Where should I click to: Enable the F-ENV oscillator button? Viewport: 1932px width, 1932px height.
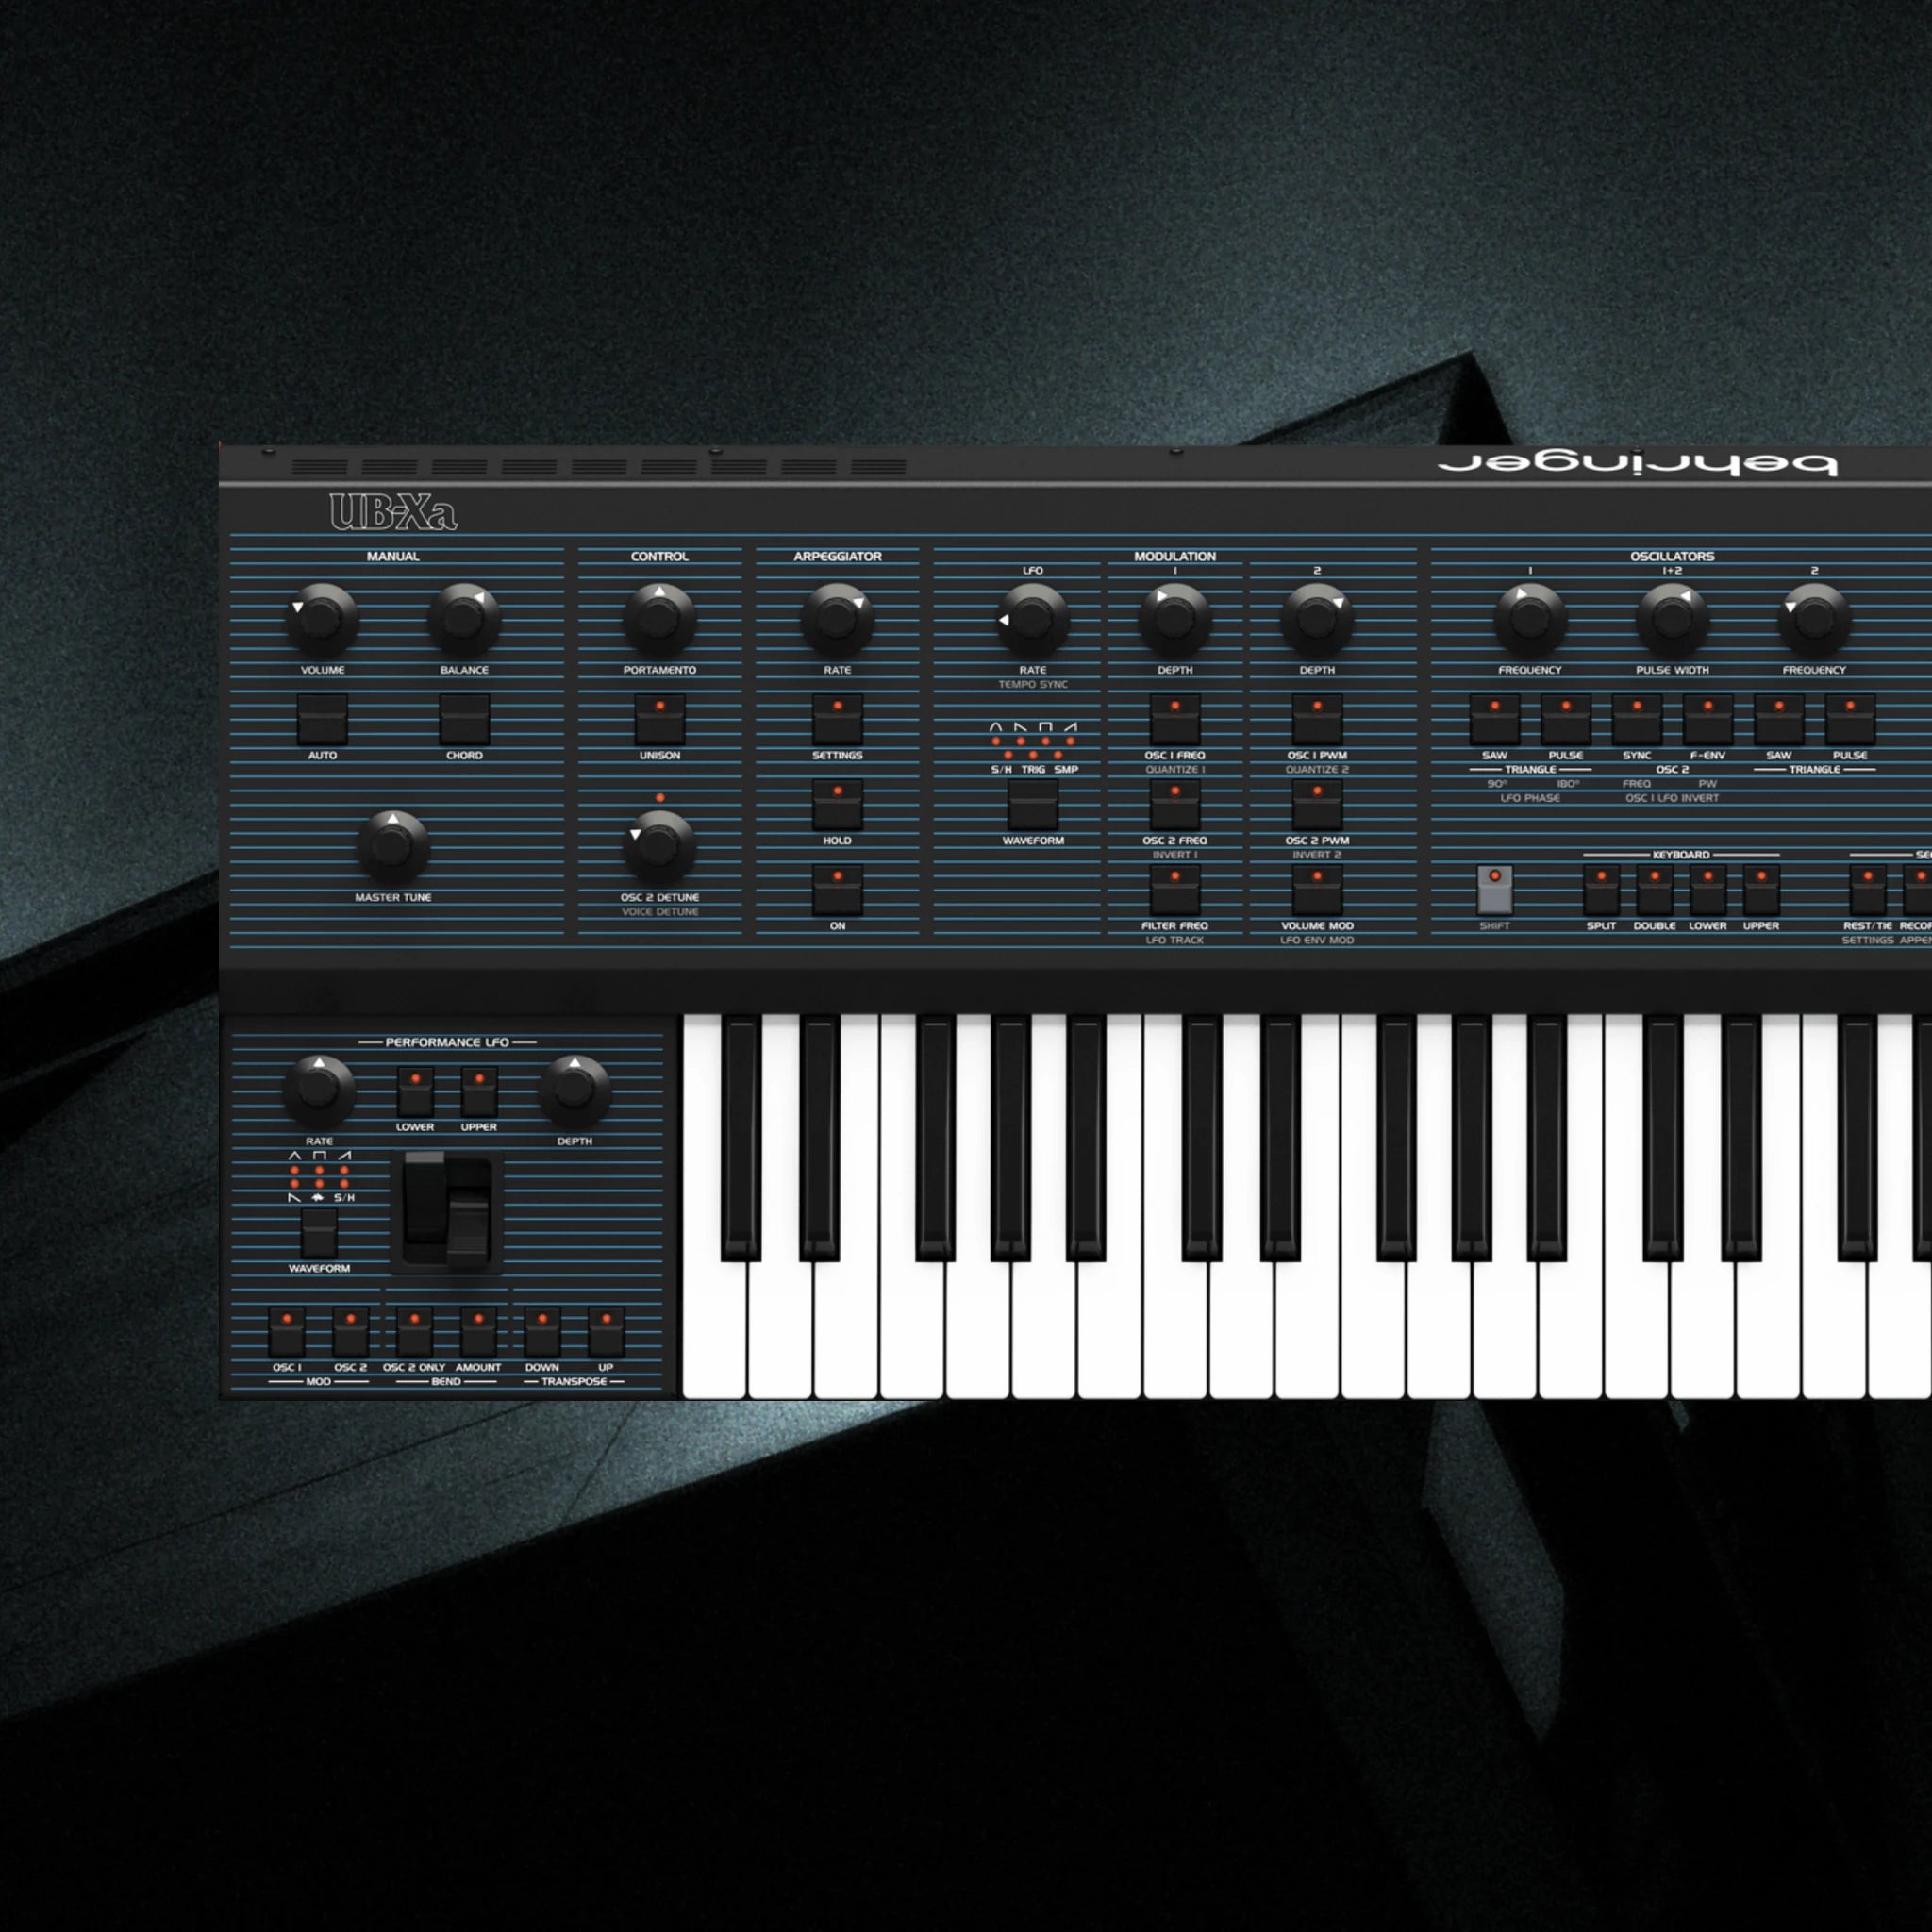[x=1707, y=720]
